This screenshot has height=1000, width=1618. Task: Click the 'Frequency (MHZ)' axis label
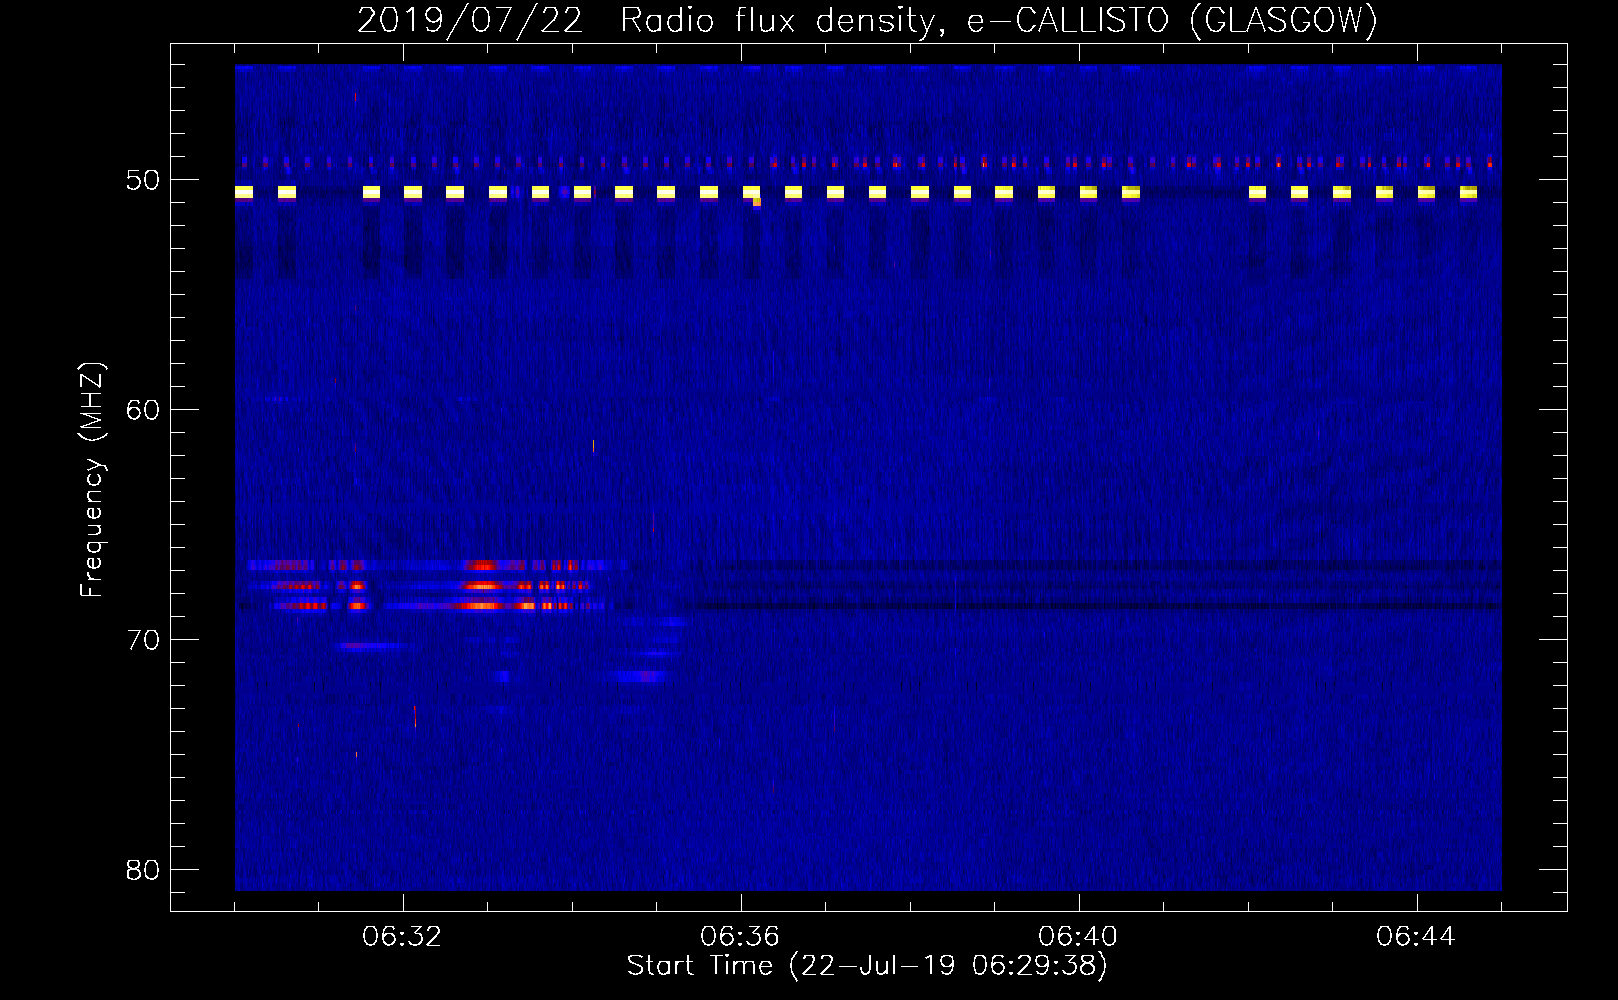pyautogui.click(x=92, y=480)
